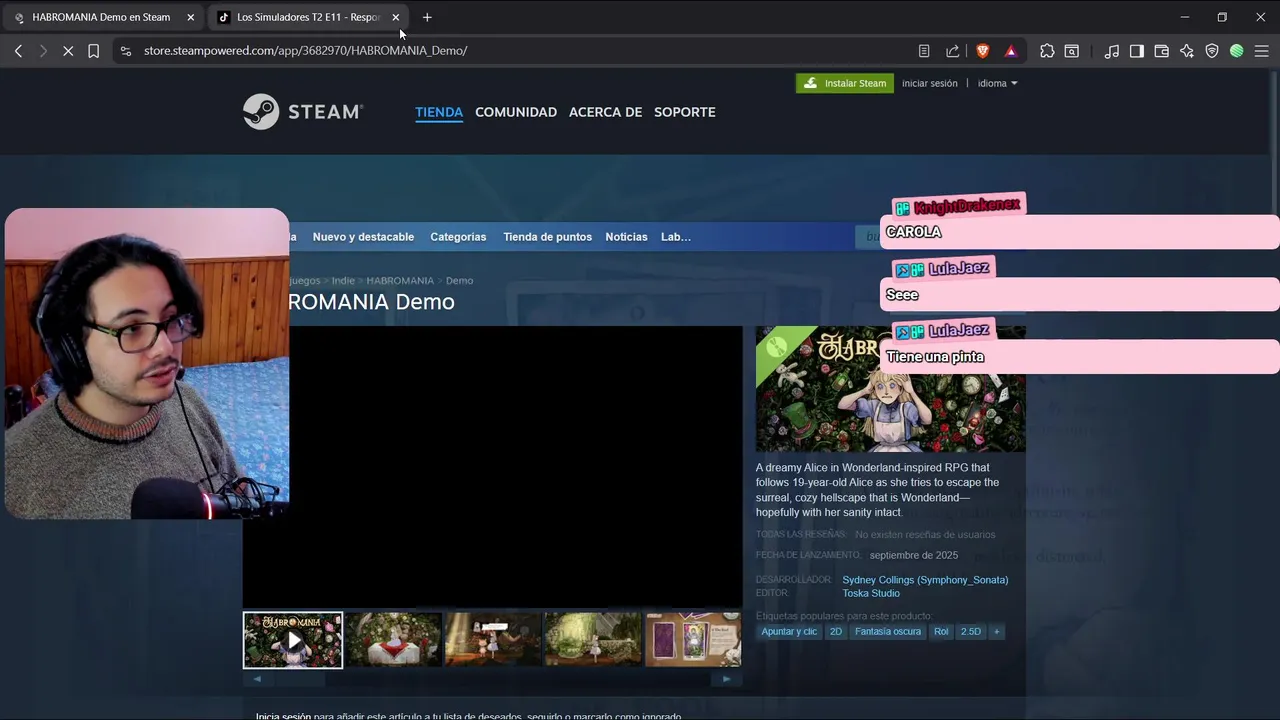Switch to HABROMANIA Demo en Steam tab

pyautogui.click(x=102, y=17)
